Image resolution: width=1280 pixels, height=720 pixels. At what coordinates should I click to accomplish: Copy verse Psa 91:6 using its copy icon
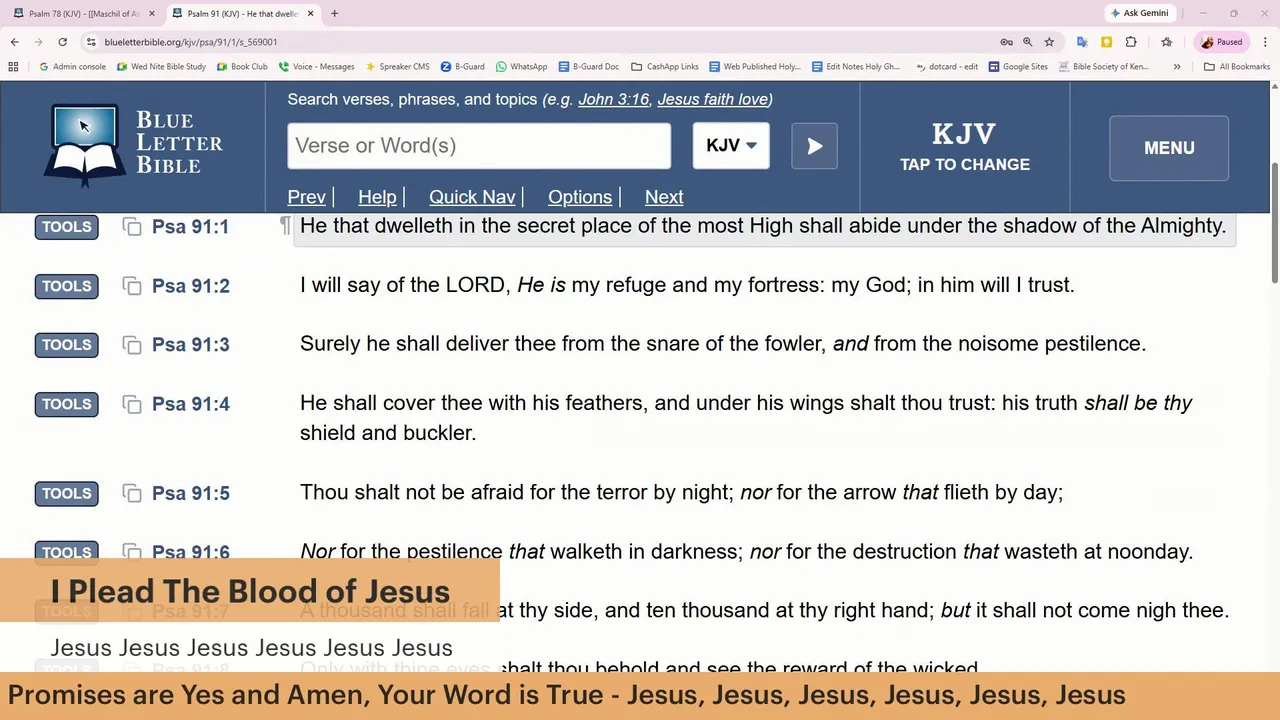pos(132,552)
